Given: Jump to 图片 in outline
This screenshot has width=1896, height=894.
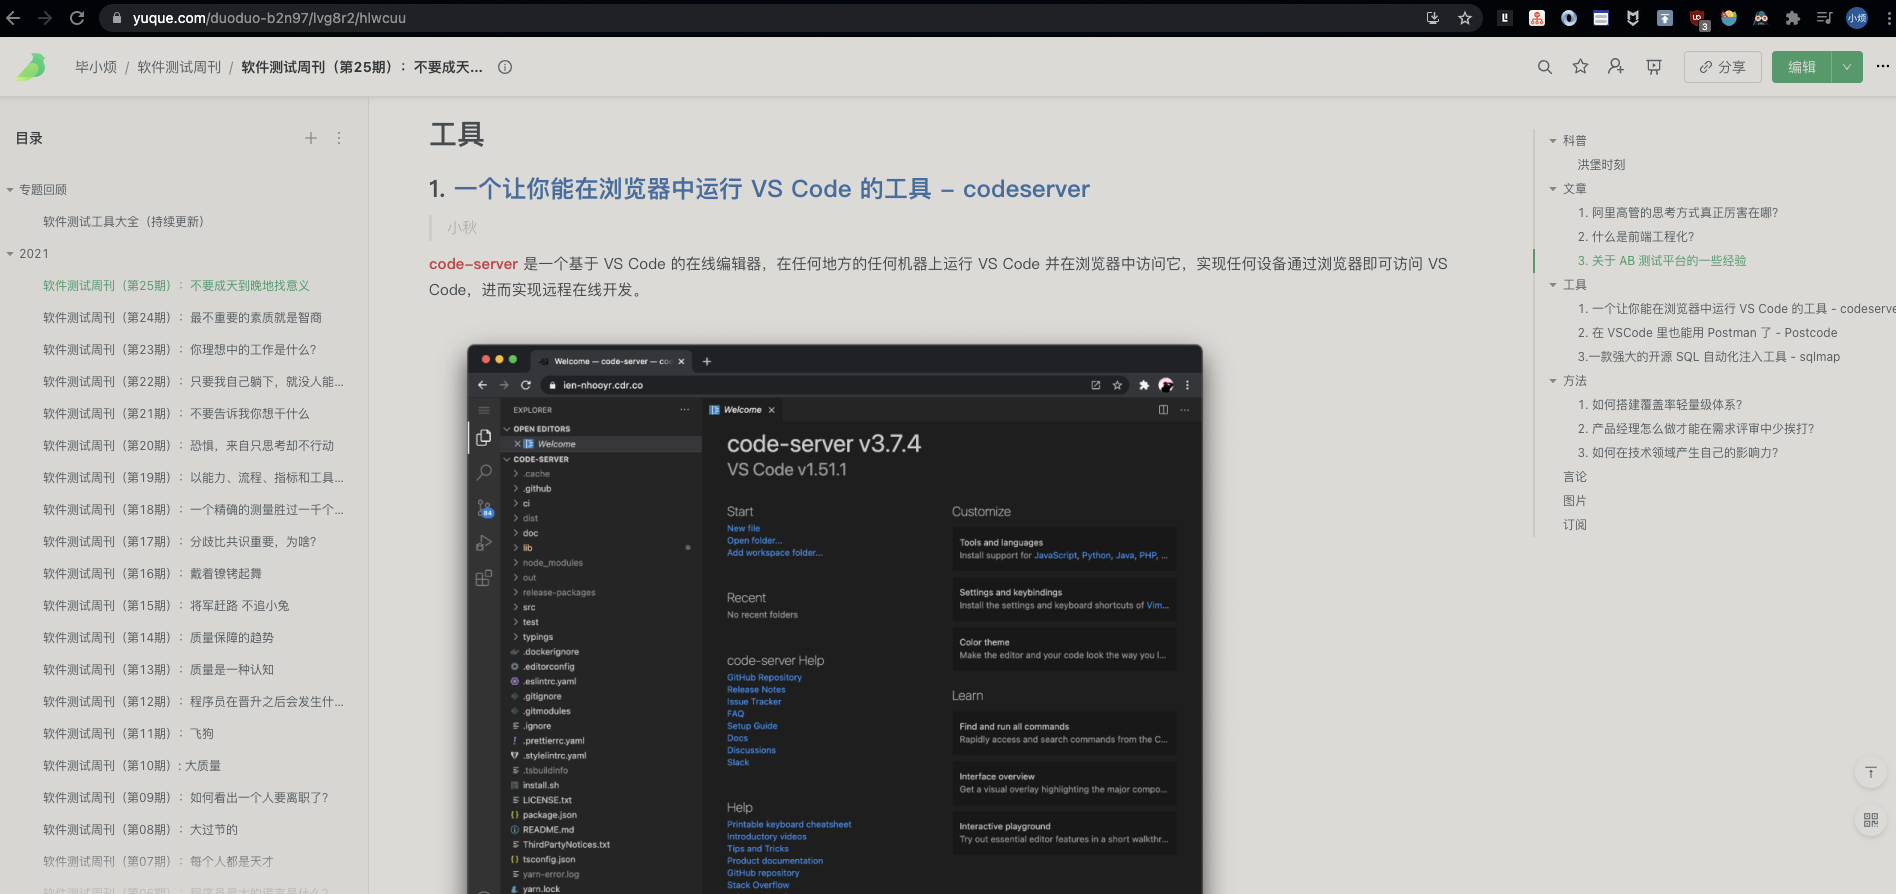Looking at the screenshot, I should pos(1575,501).
